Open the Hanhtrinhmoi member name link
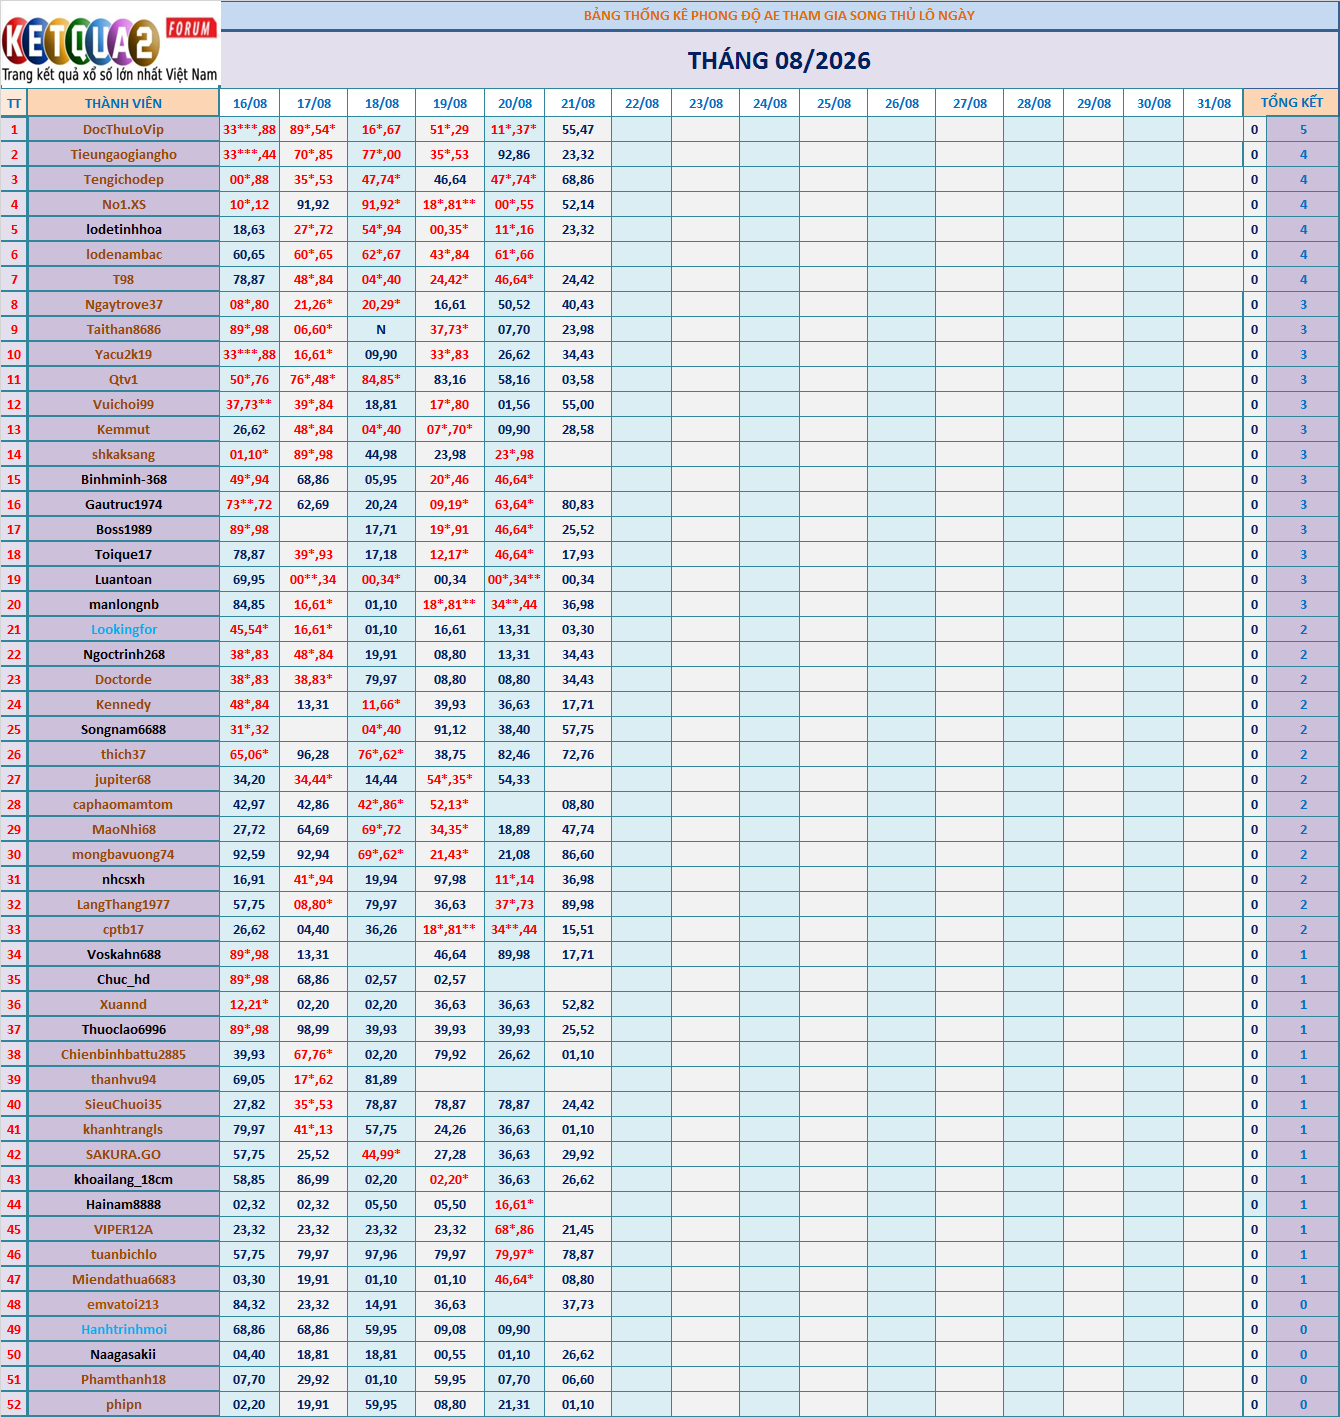 click(x=123, y=1329)
